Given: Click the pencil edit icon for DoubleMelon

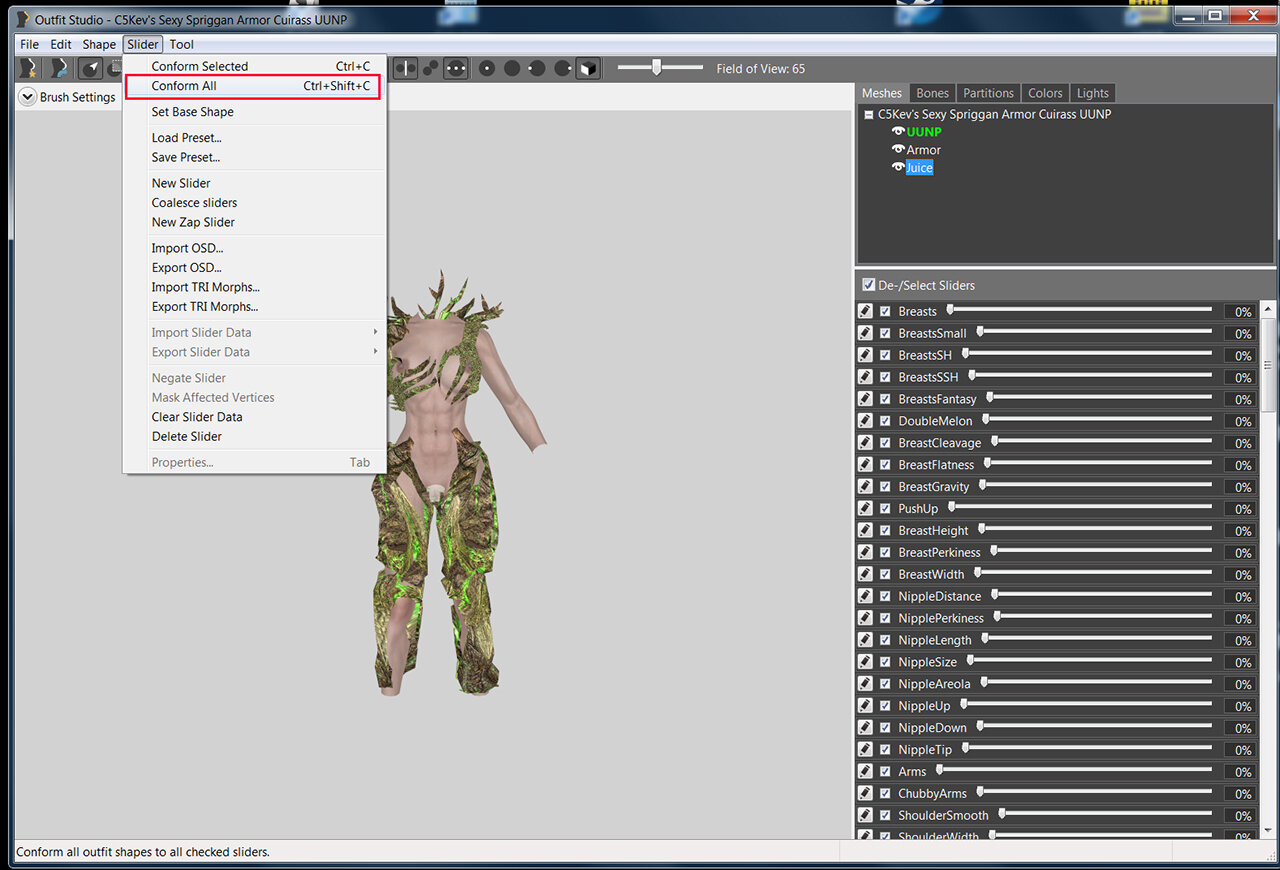Looking at the screenshot, I should point(866,421).
